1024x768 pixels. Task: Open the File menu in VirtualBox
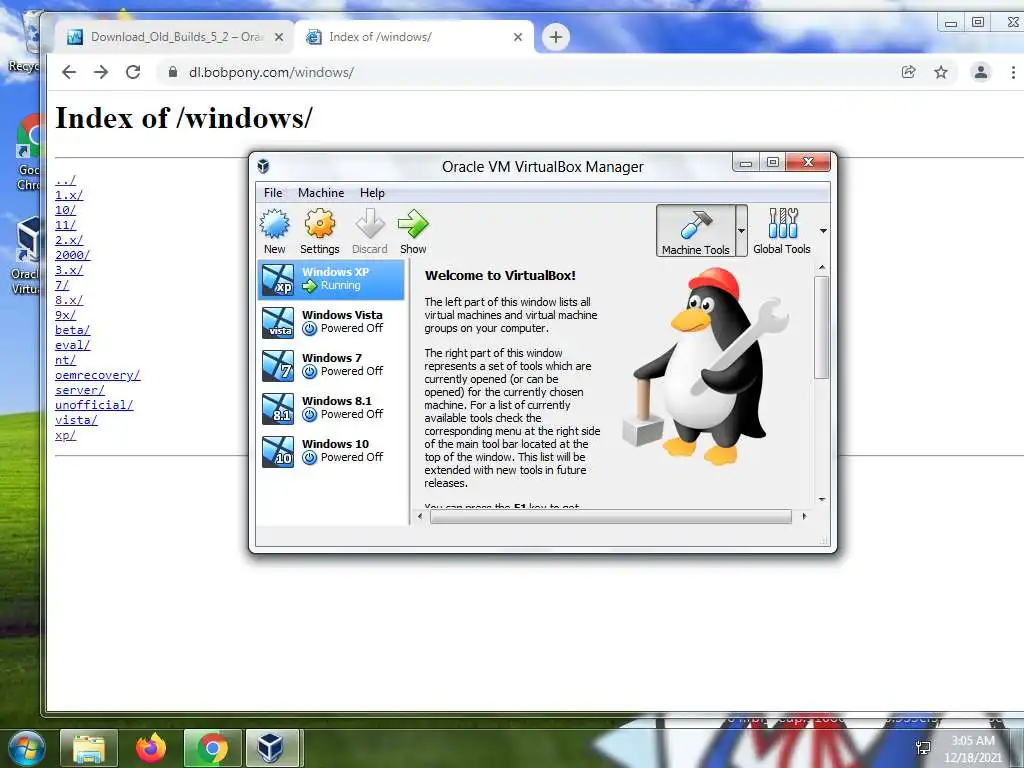pyautogui.click(x=273, y=193)
